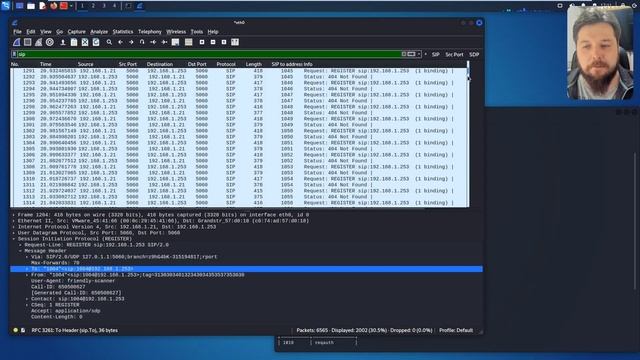Click the expert information status circle
Screen dimensions: 640x360
click(x=16, y=330)
